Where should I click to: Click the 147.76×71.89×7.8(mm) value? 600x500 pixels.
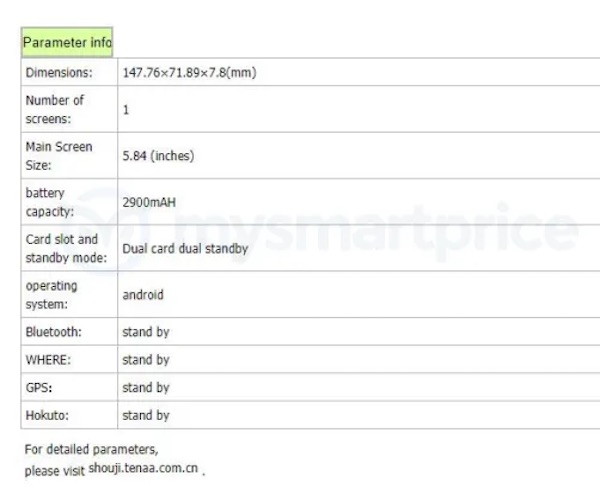(189, 72)
